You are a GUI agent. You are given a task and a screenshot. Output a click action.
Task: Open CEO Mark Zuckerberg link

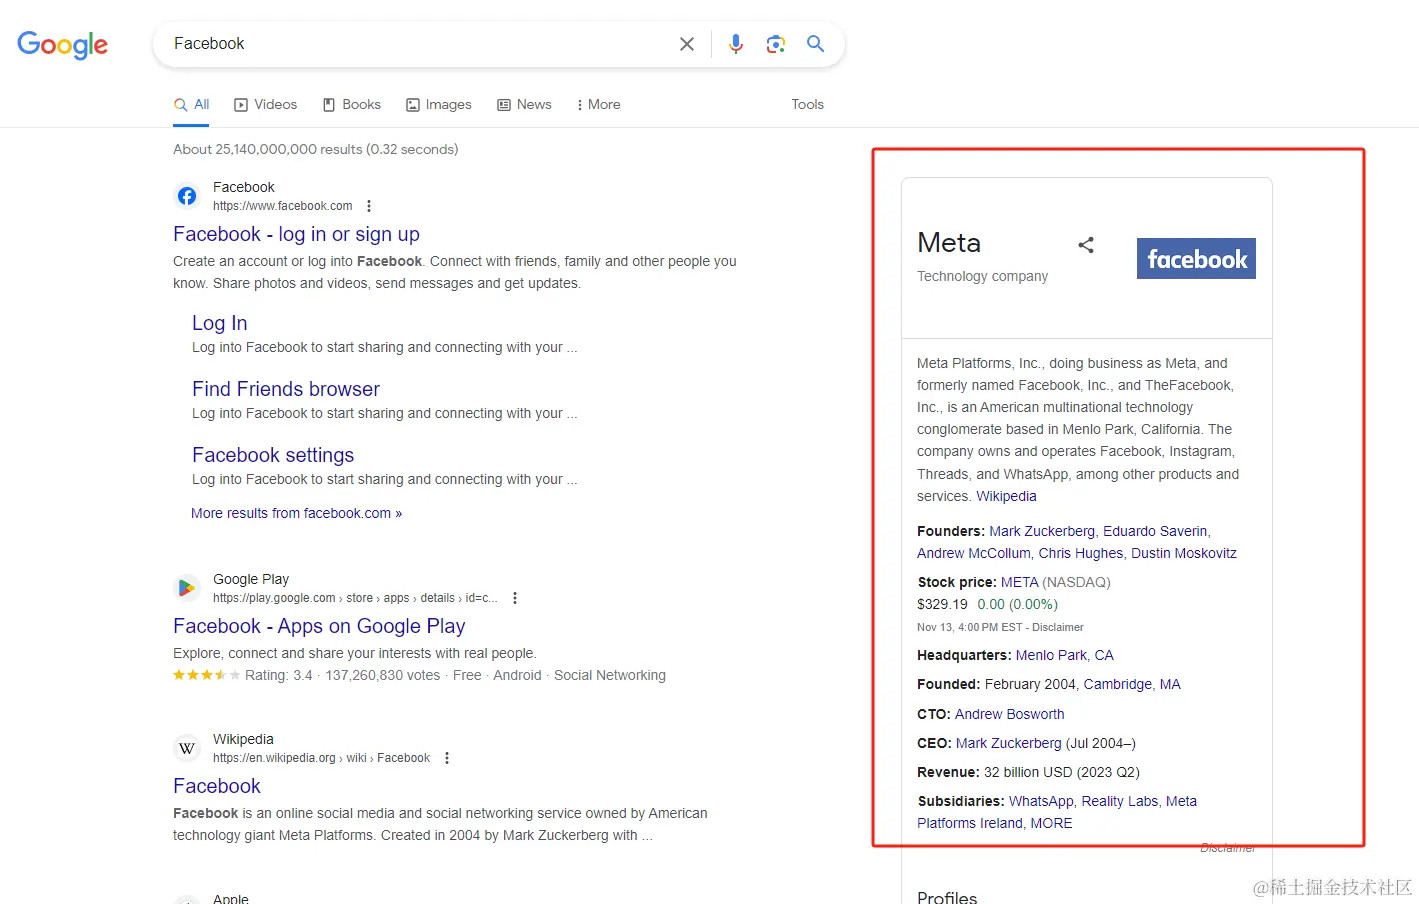coord(1008,743)
